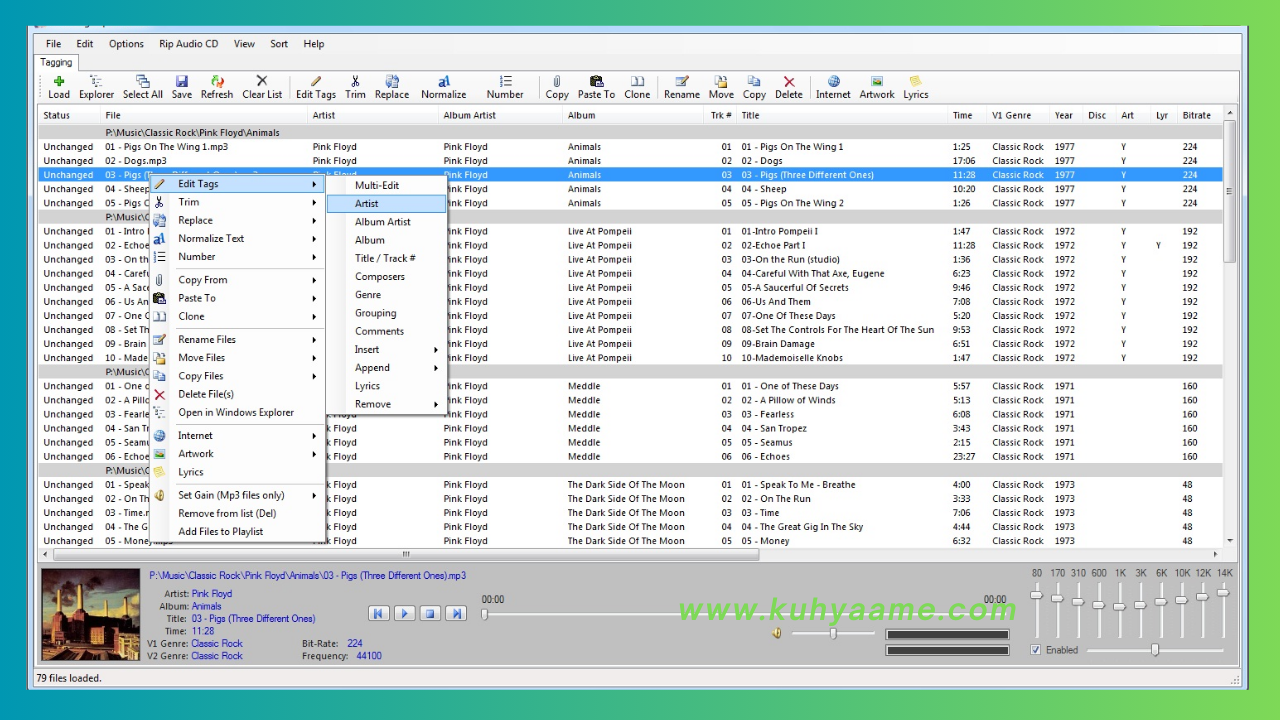Expand the Rename Files submenu
The width and height of the screenshot is (1280, 720).
point(238,340)
